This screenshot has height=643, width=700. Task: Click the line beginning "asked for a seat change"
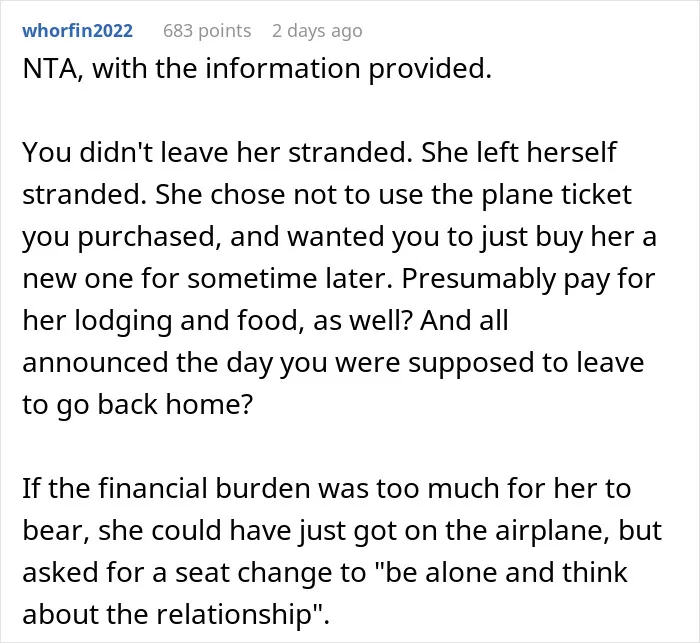tap(325, 573)
